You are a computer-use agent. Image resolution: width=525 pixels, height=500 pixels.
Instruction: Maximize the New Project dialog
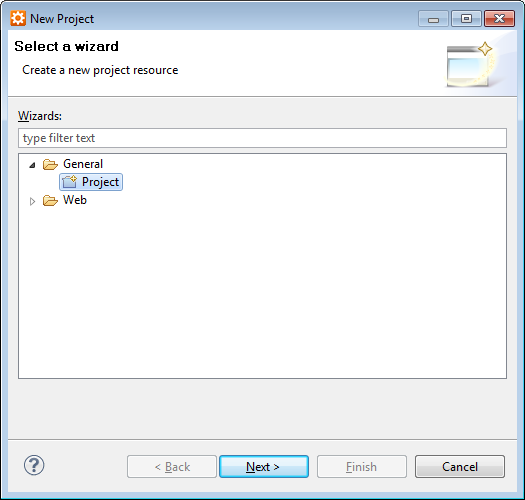[x=466, y=18]
